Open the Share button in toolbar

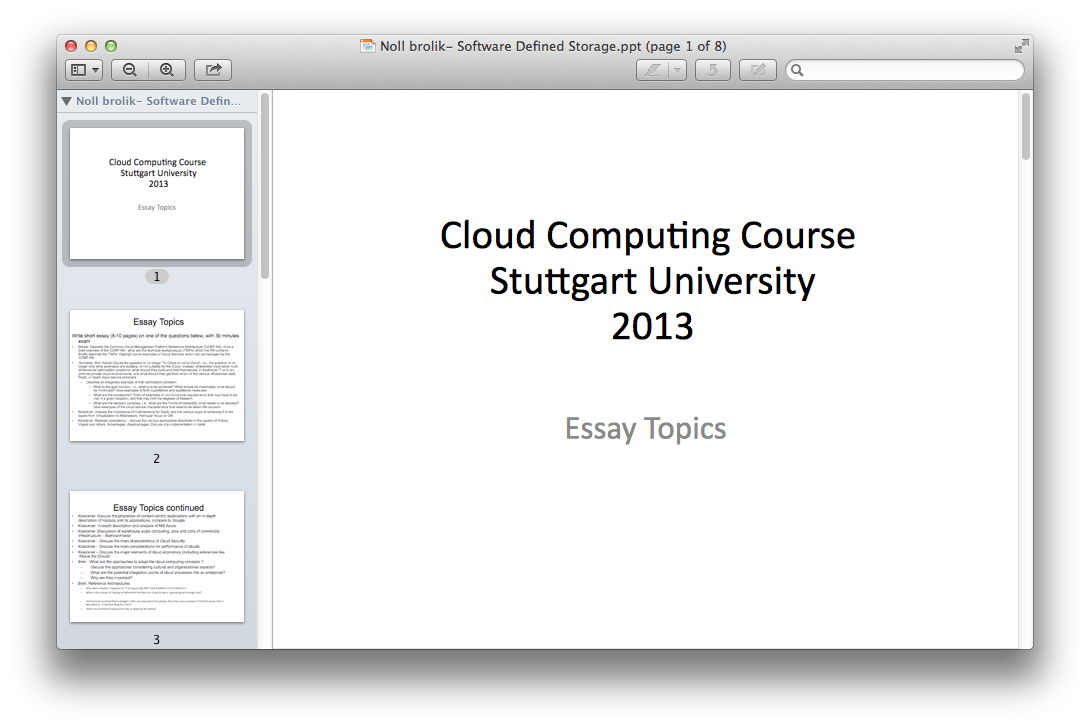point(213,70)
